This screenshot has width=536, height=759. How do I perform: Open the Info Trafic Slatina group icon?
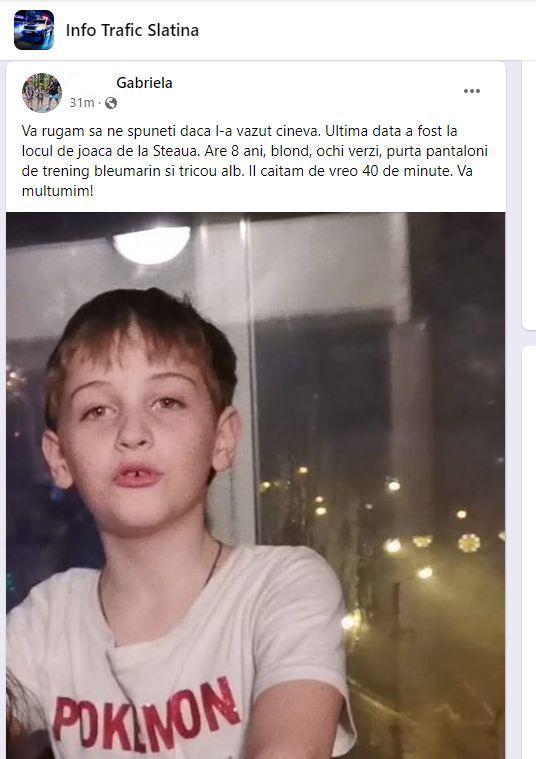click(x=34, y=30)
